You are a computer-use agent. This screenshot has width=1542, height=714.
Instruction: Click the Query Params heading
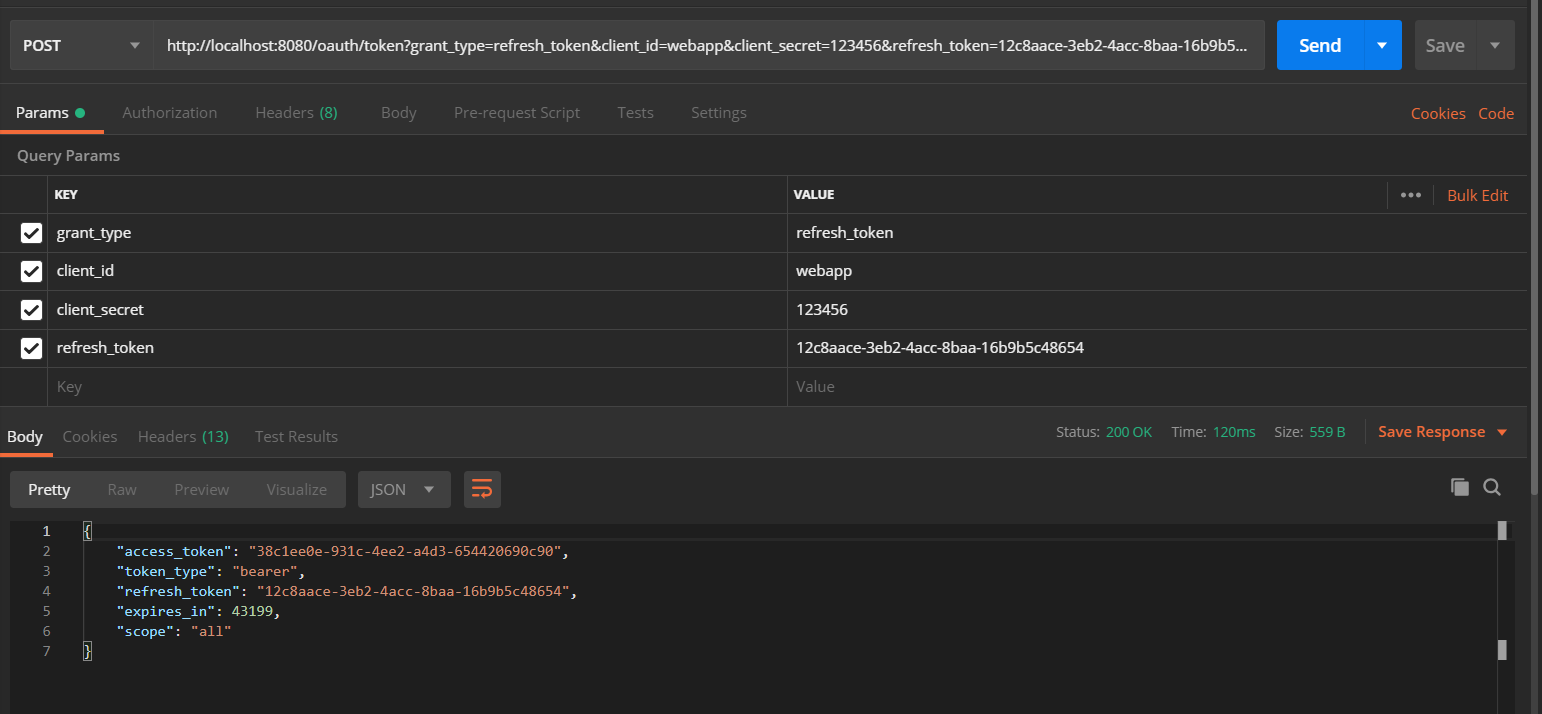[68, 156]
